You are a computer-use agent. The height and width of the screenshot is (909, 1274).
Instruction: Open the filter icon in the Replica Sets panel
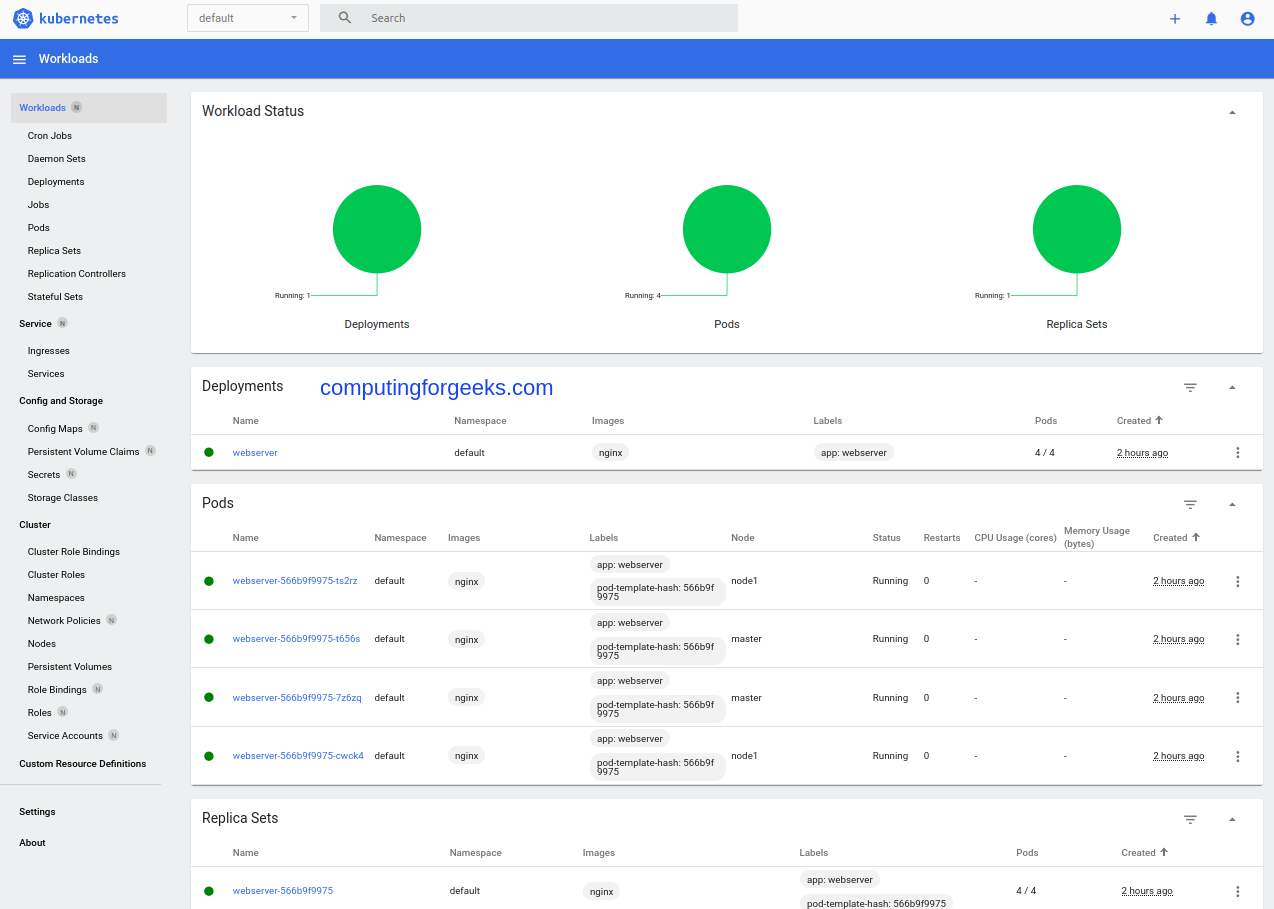1189,819
